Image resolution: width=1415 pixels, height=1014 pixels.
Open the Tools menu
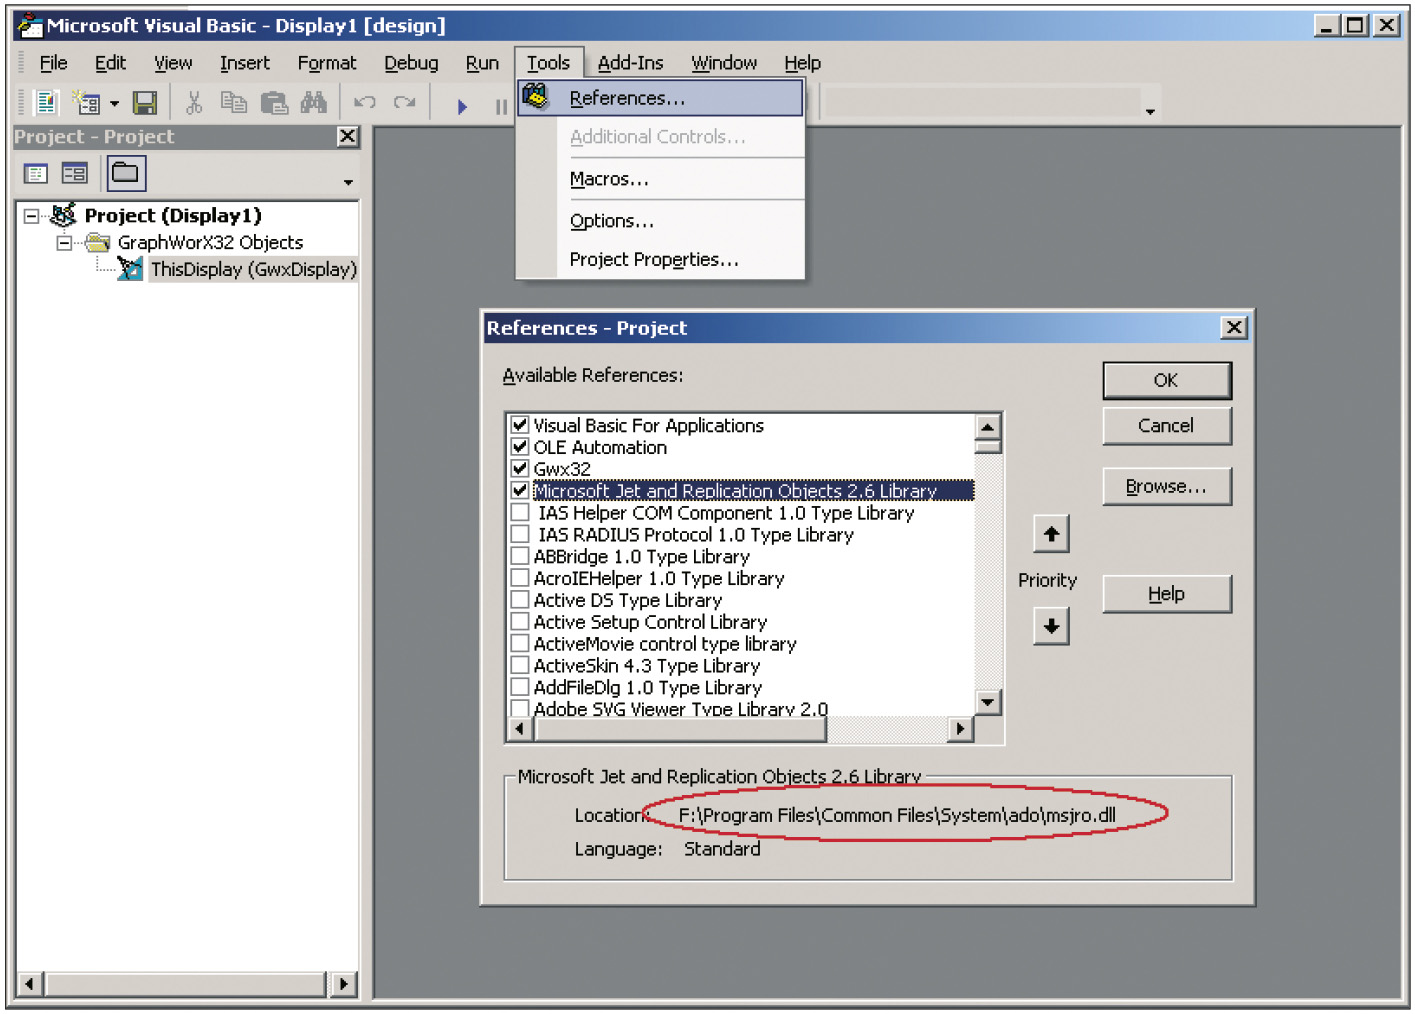549,63
